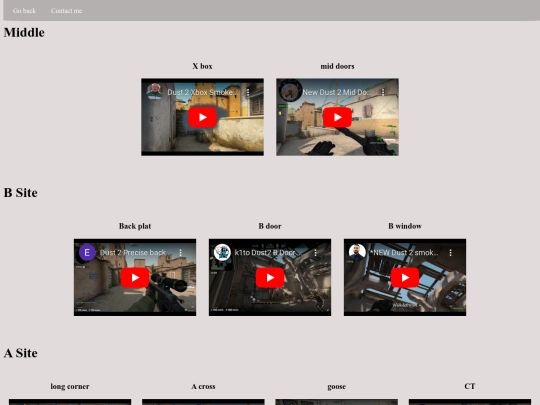Open more options on NEW Dust 2 smoke video
Viewport: 540px width, 405px height.
point(450,252)
